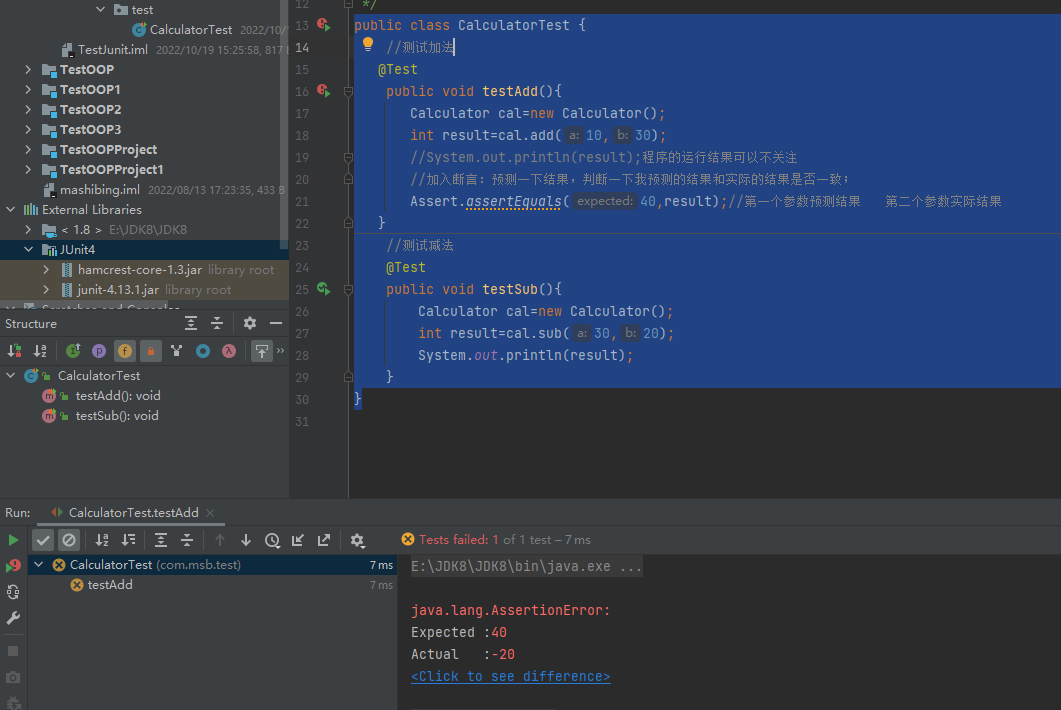Expand TestOOP2 module
This screenshot has width=1061, height=710.
click(28, 109)
